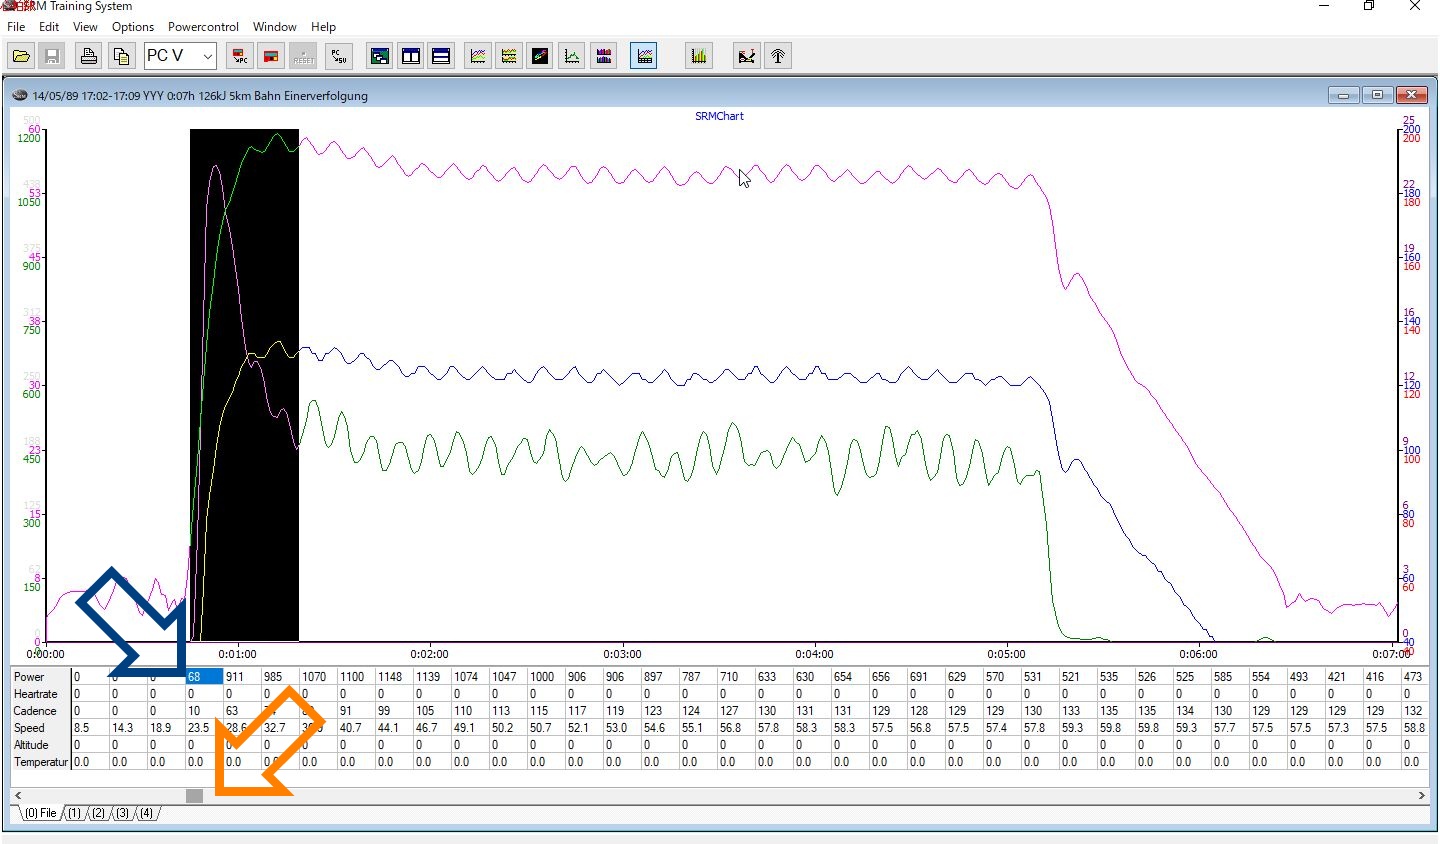1440x844 pixels.
Task: Open the Window menu
Action: [x=275, y=27]
